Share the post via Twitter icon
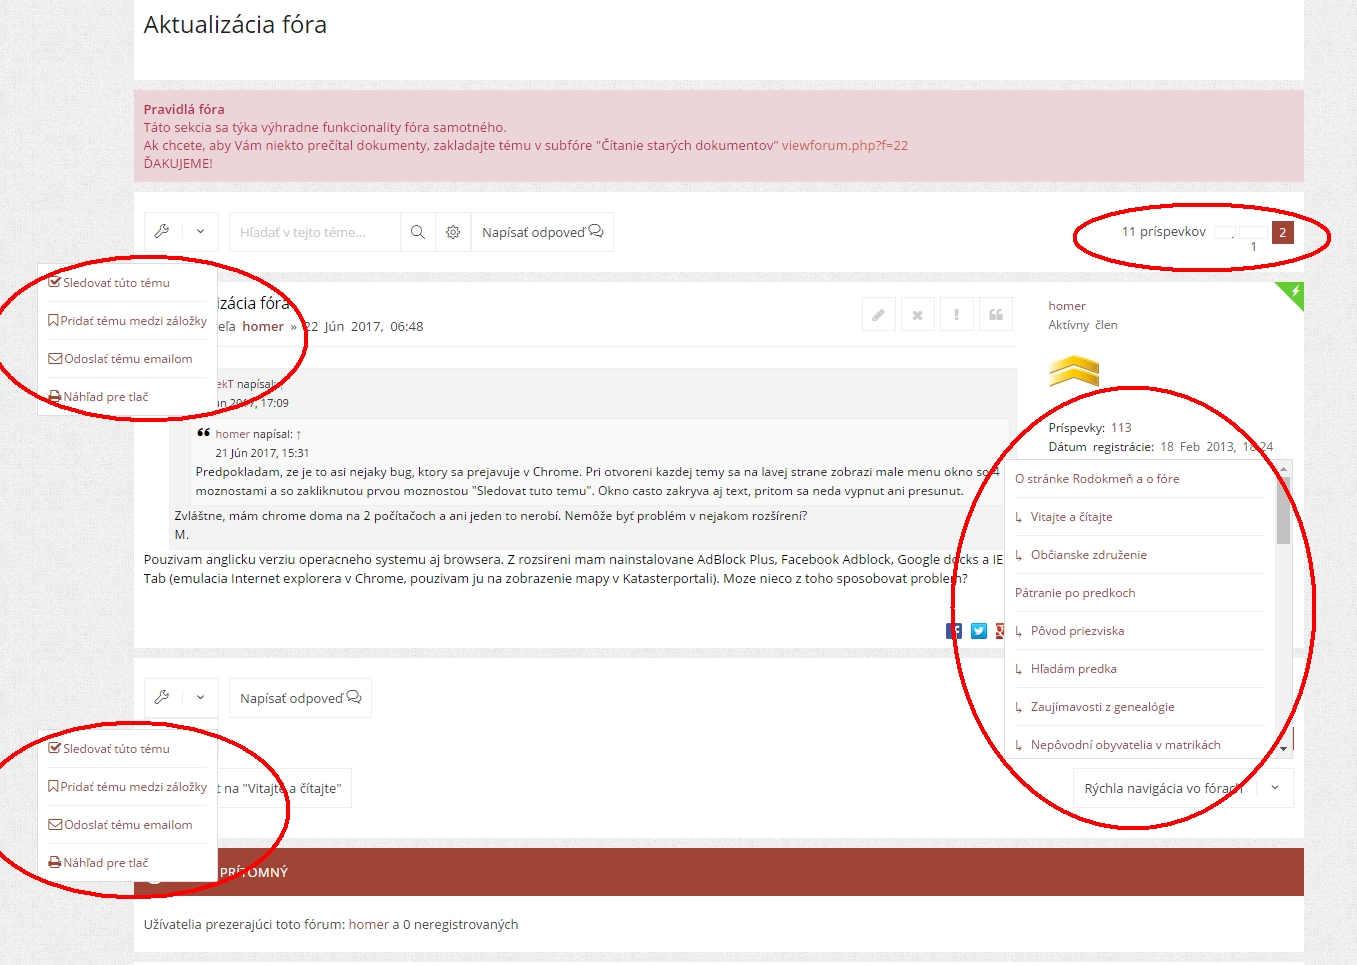Screen dimensions: 1357x965 (979, 631)
